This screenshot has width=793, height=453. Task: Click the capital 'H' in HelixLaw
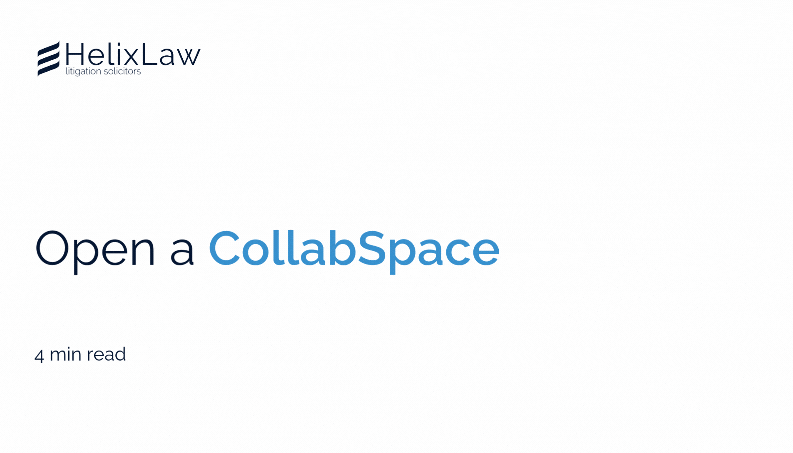pos(75,54)
